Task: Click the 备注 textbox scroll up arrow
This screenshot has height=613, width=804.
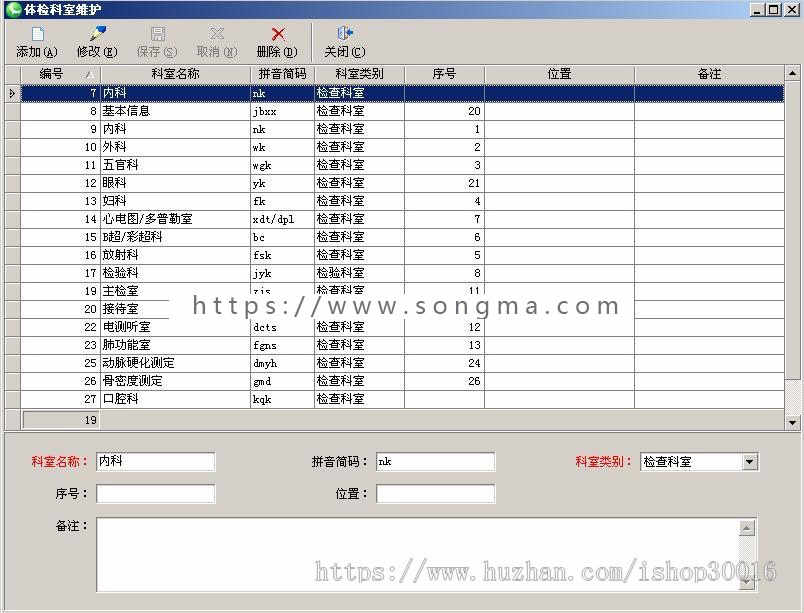Action: point(747,528)
